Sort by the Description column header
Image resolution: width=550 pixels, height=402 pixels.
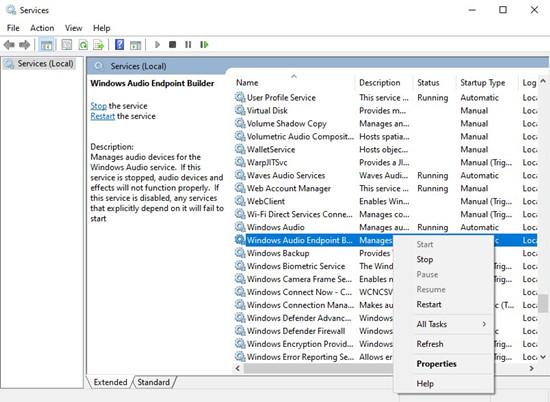[x=384, y=82]
